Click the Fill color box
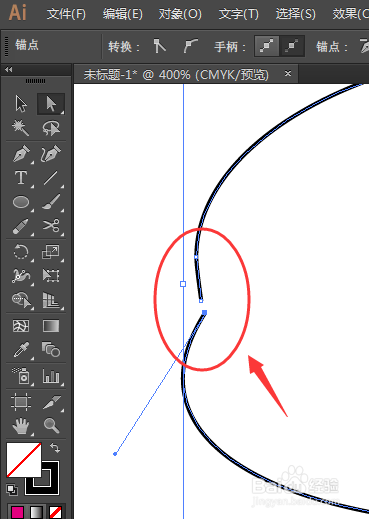369x519 pixels. (24, 460)
